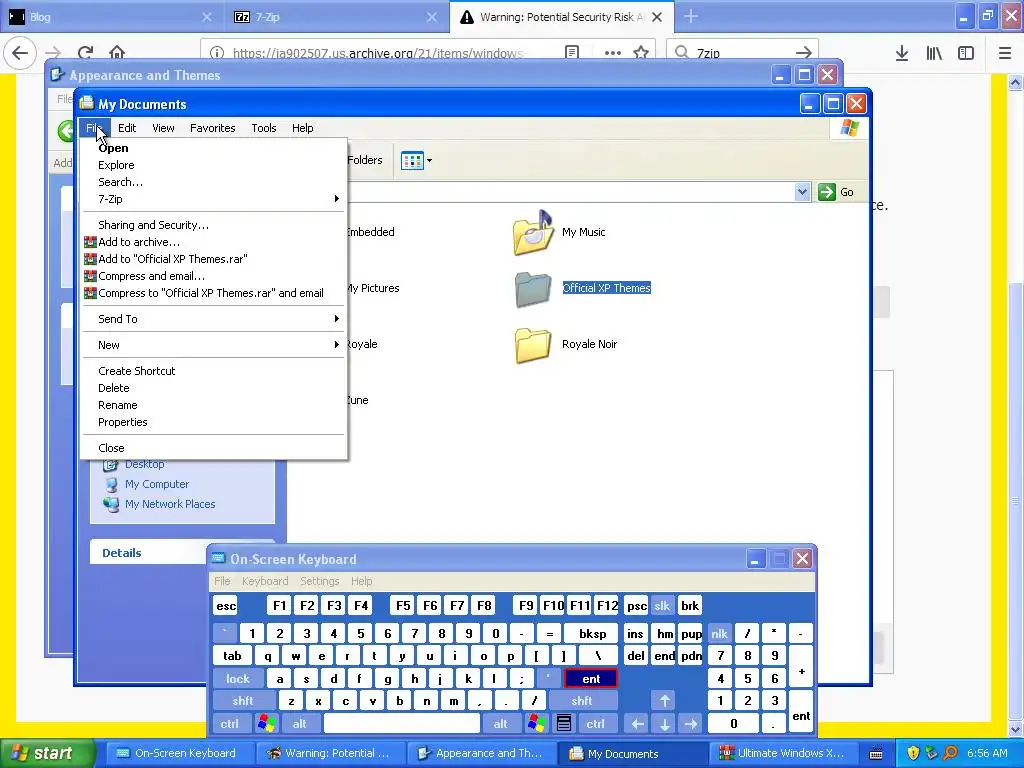Select Sharing and Security... entry
This screenshot has width=1024, height=768.
pyautogui.click(x=213, y=225)
